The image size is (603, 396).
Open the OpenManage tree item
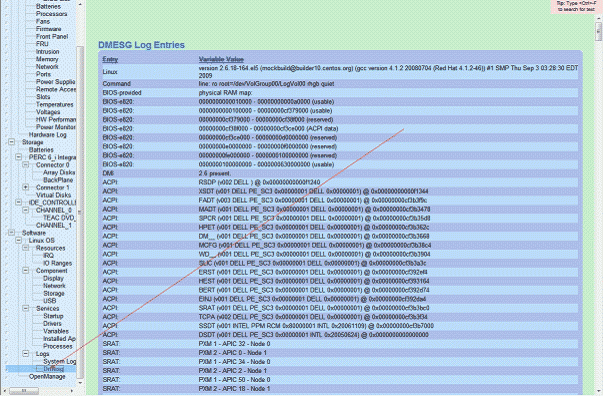coord(47,376)
